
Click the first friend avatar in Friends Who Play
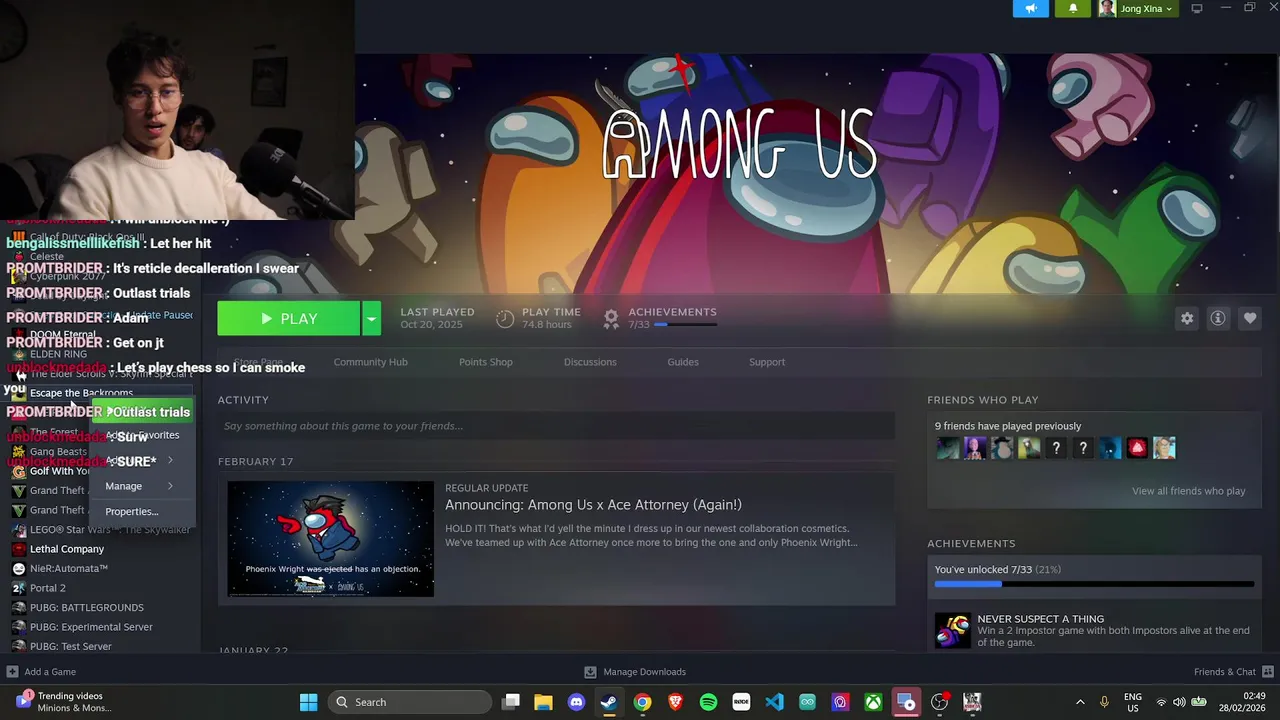[948, 448]
